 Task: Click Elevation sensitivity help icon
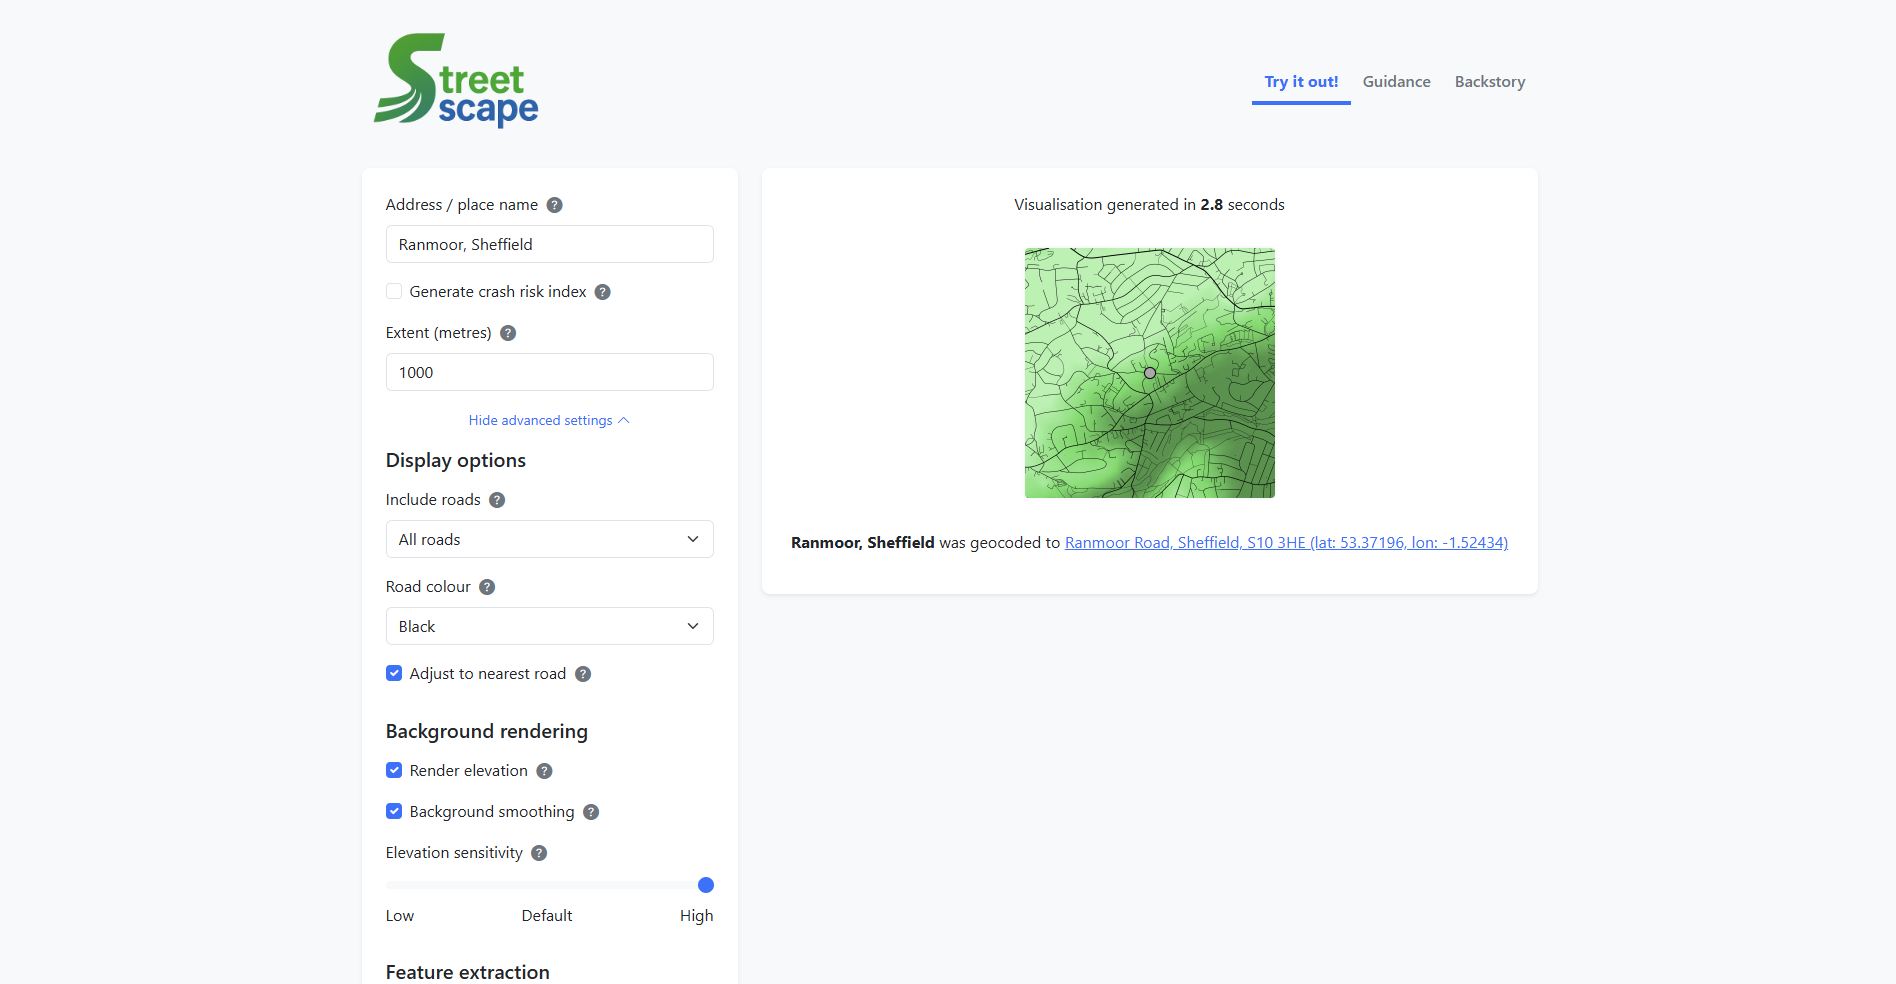pos(539,853)
